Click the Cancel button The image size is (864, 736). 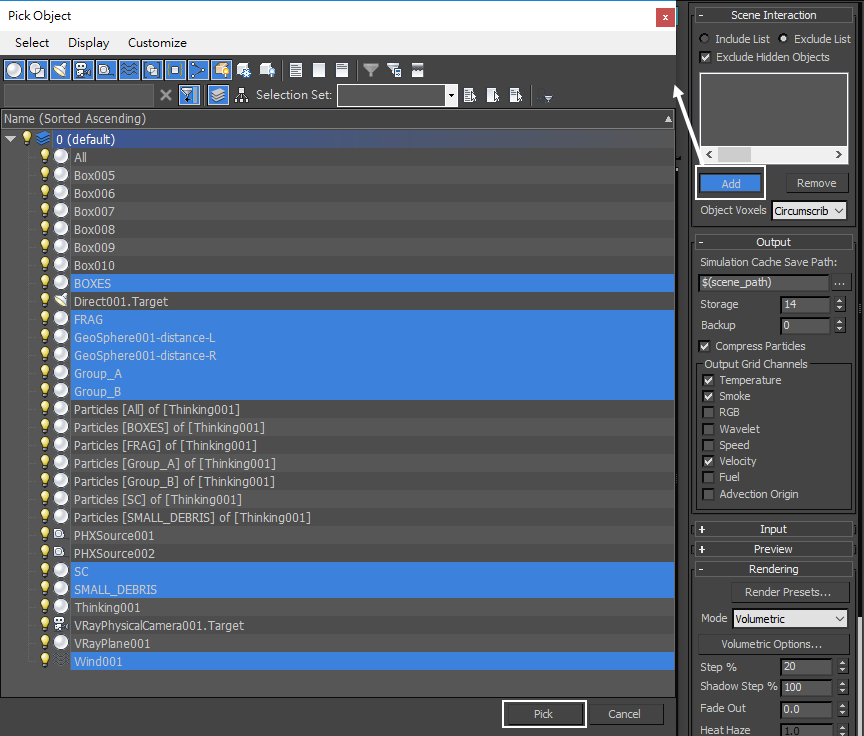point(624,714)
